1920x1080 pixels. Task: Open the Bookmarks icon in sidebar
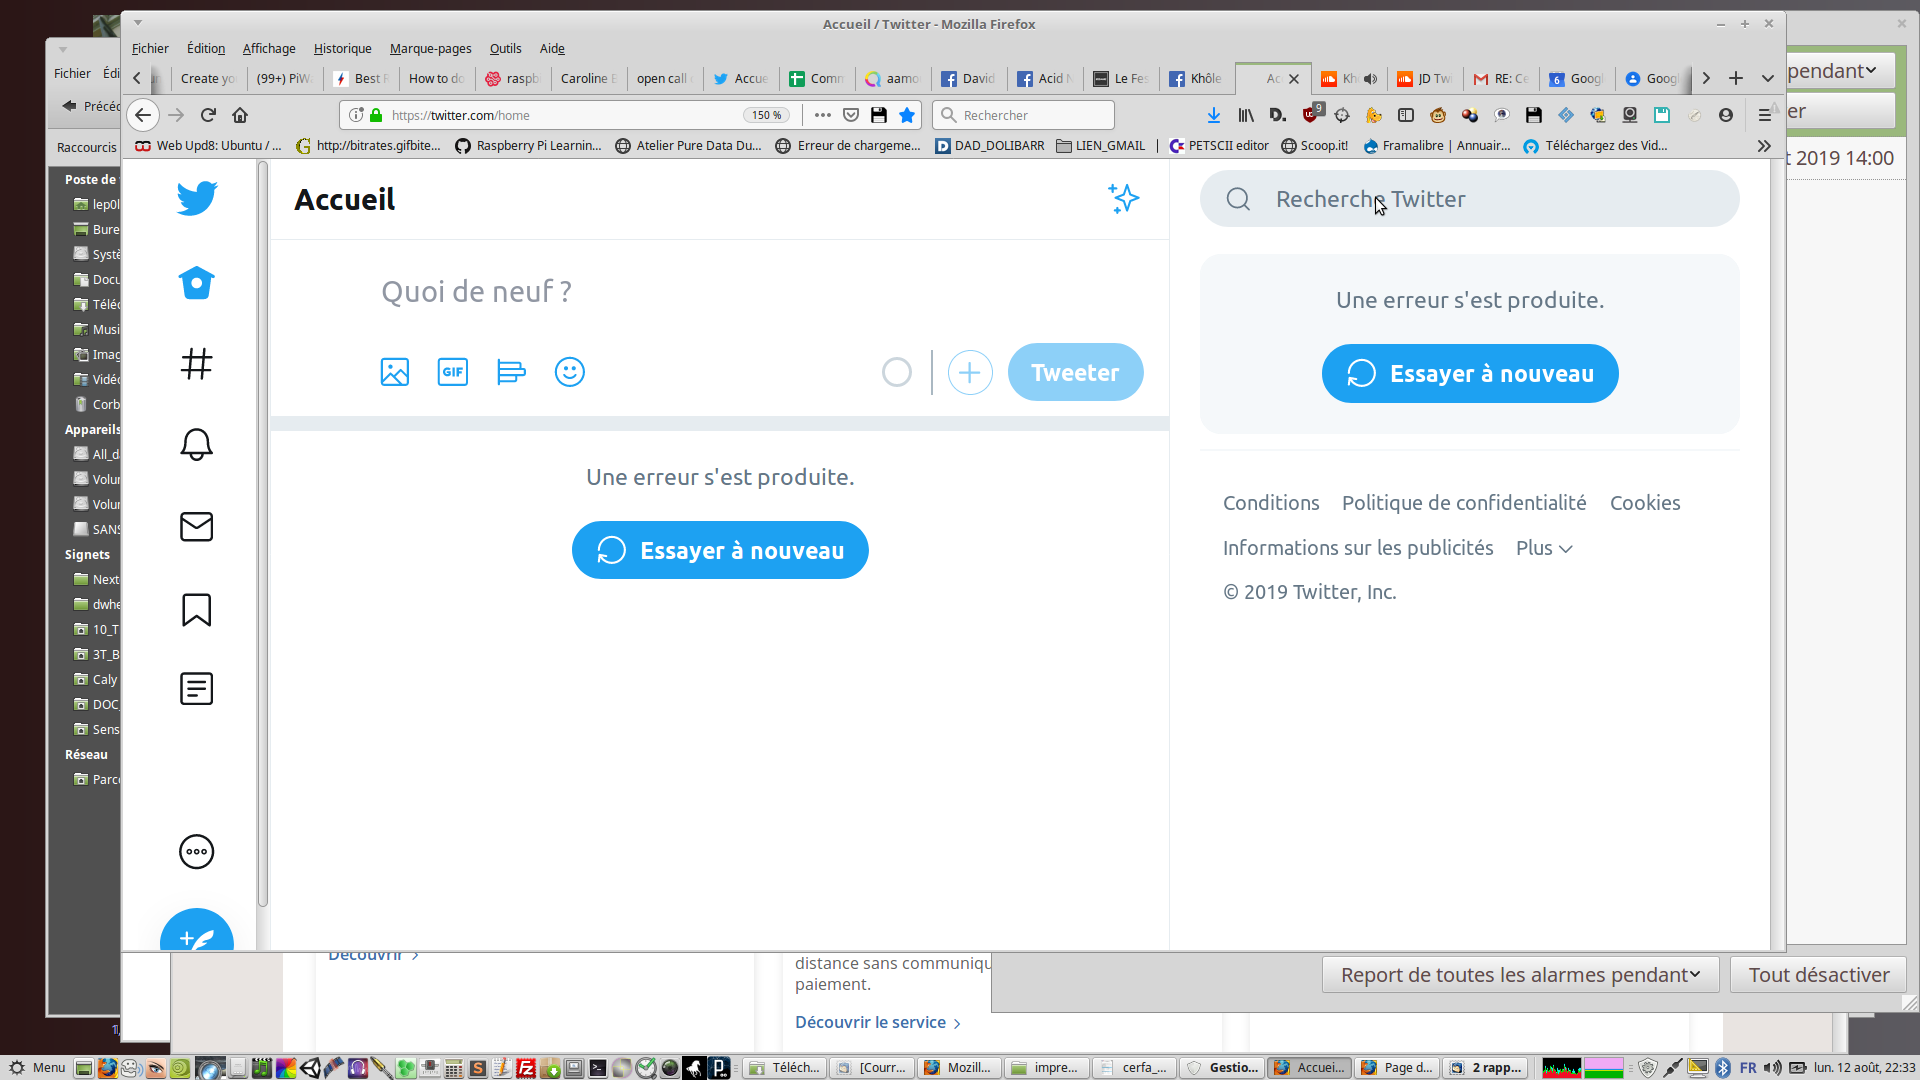(x=197, y=609)
